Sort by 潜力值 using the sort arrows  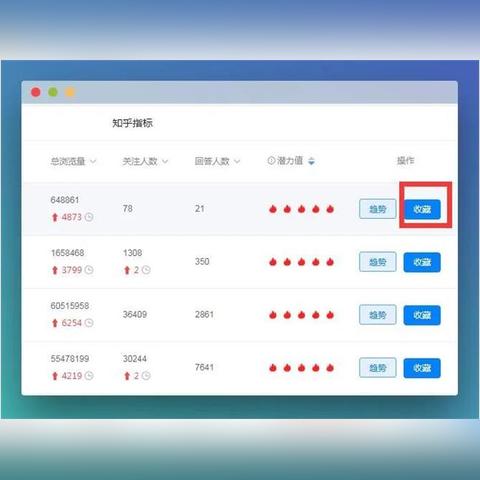click(x=311, y=161)
